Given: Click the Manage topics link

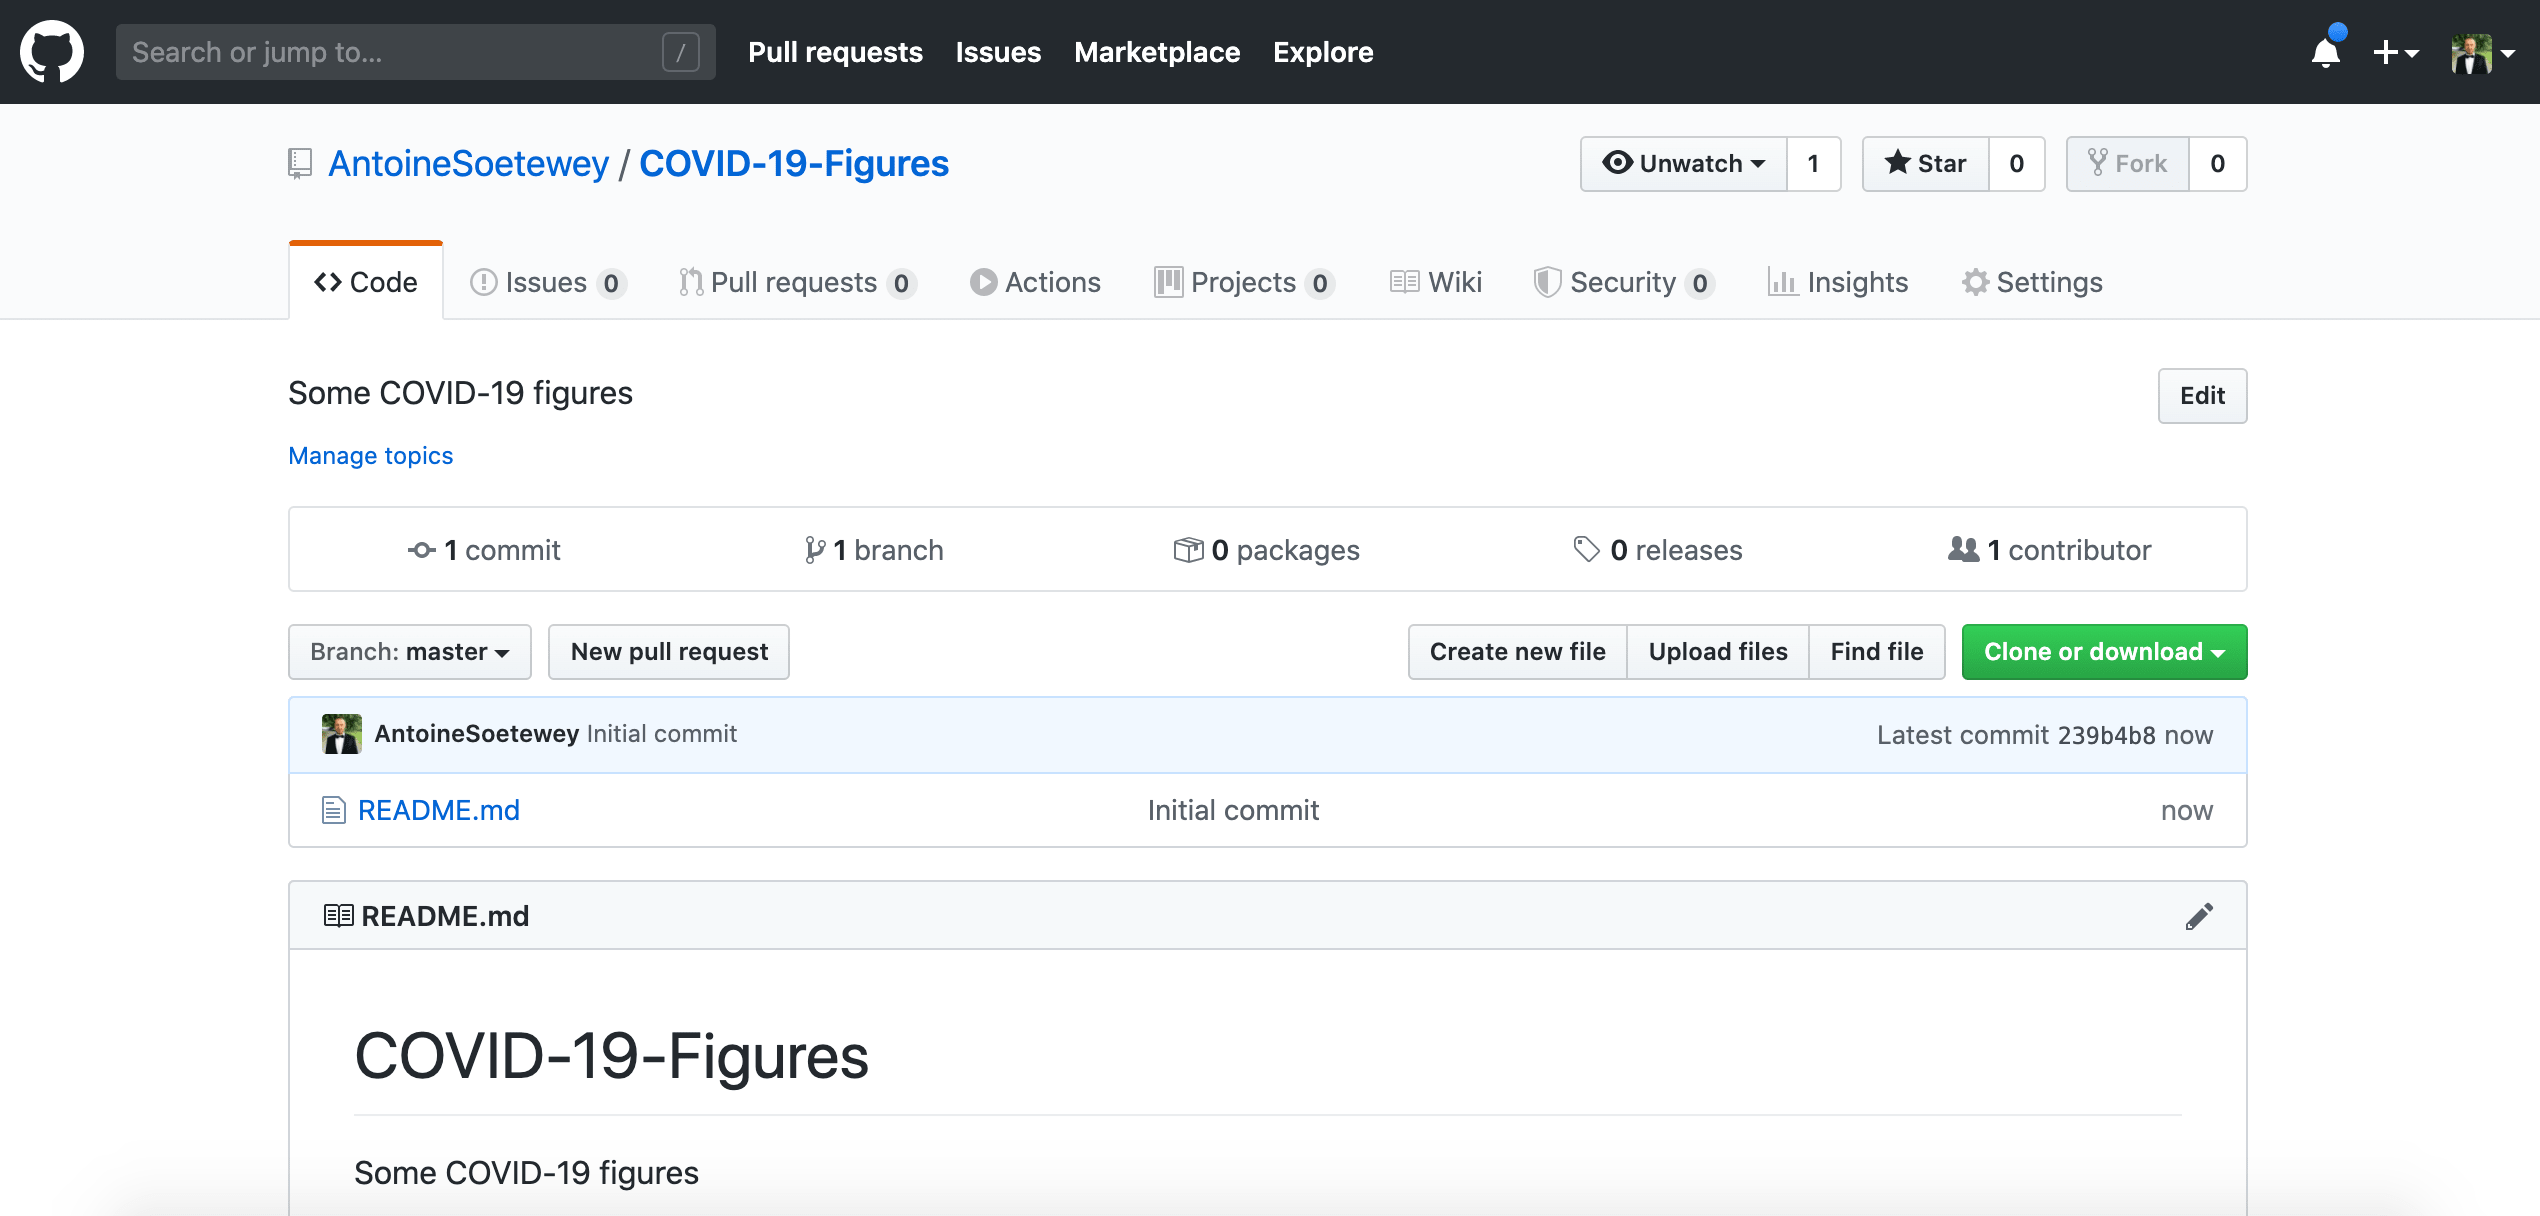Looking at the screenshot, I should [x=369, y=455].
